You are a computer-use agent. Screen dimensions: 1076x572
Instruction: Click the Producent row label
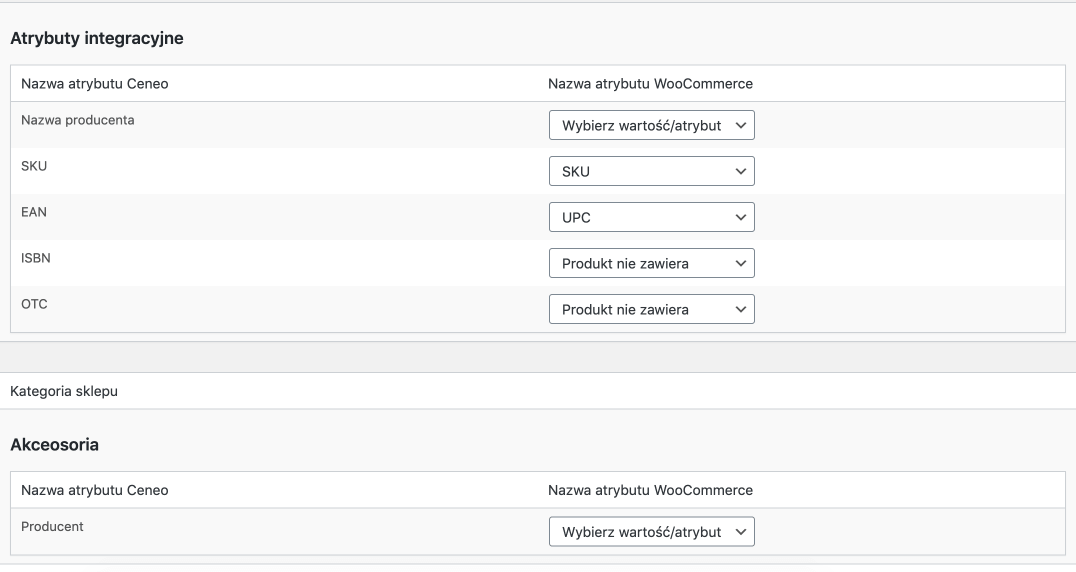(52, 527)
